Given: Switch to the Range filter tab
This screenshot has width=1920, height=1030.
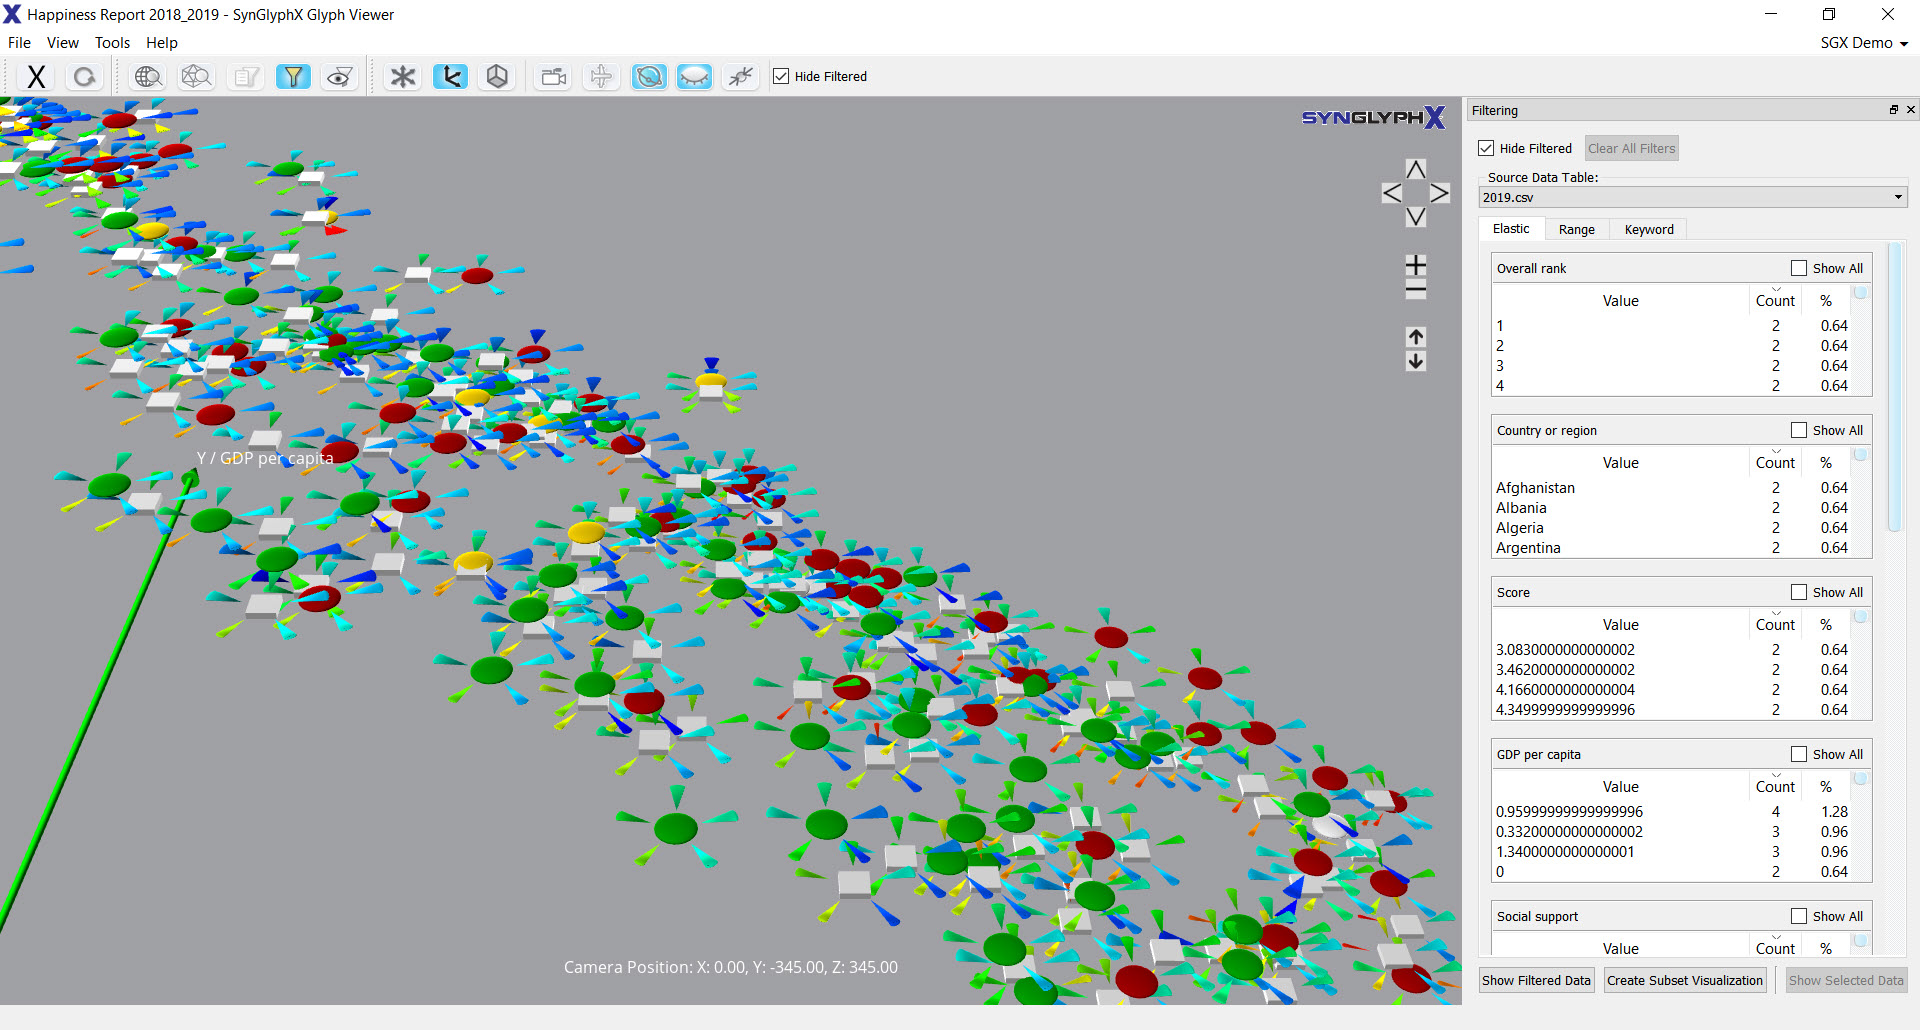Looking at the screenshot, I should point(1577,230).
